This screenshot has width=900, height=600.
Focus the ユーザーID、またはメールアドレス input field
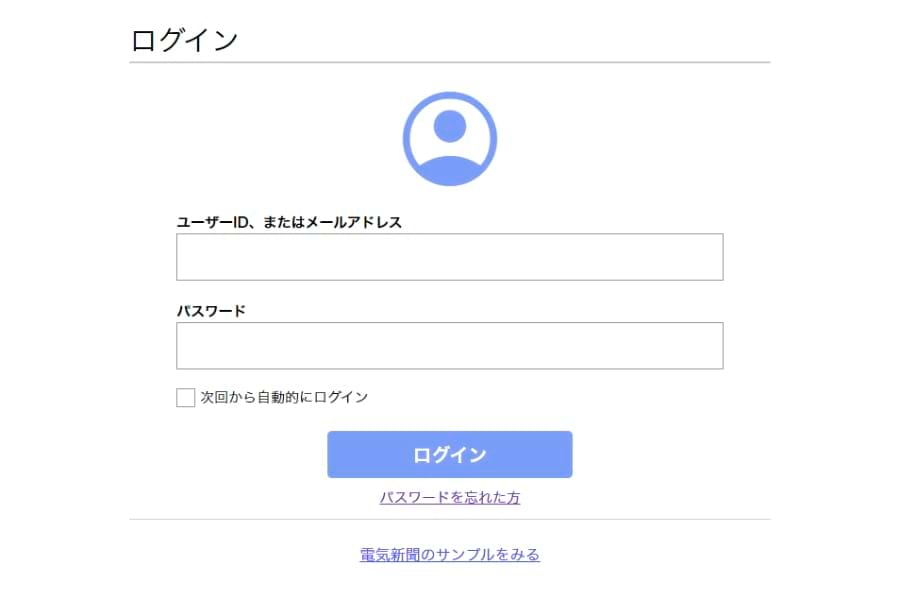coord(449,257)
